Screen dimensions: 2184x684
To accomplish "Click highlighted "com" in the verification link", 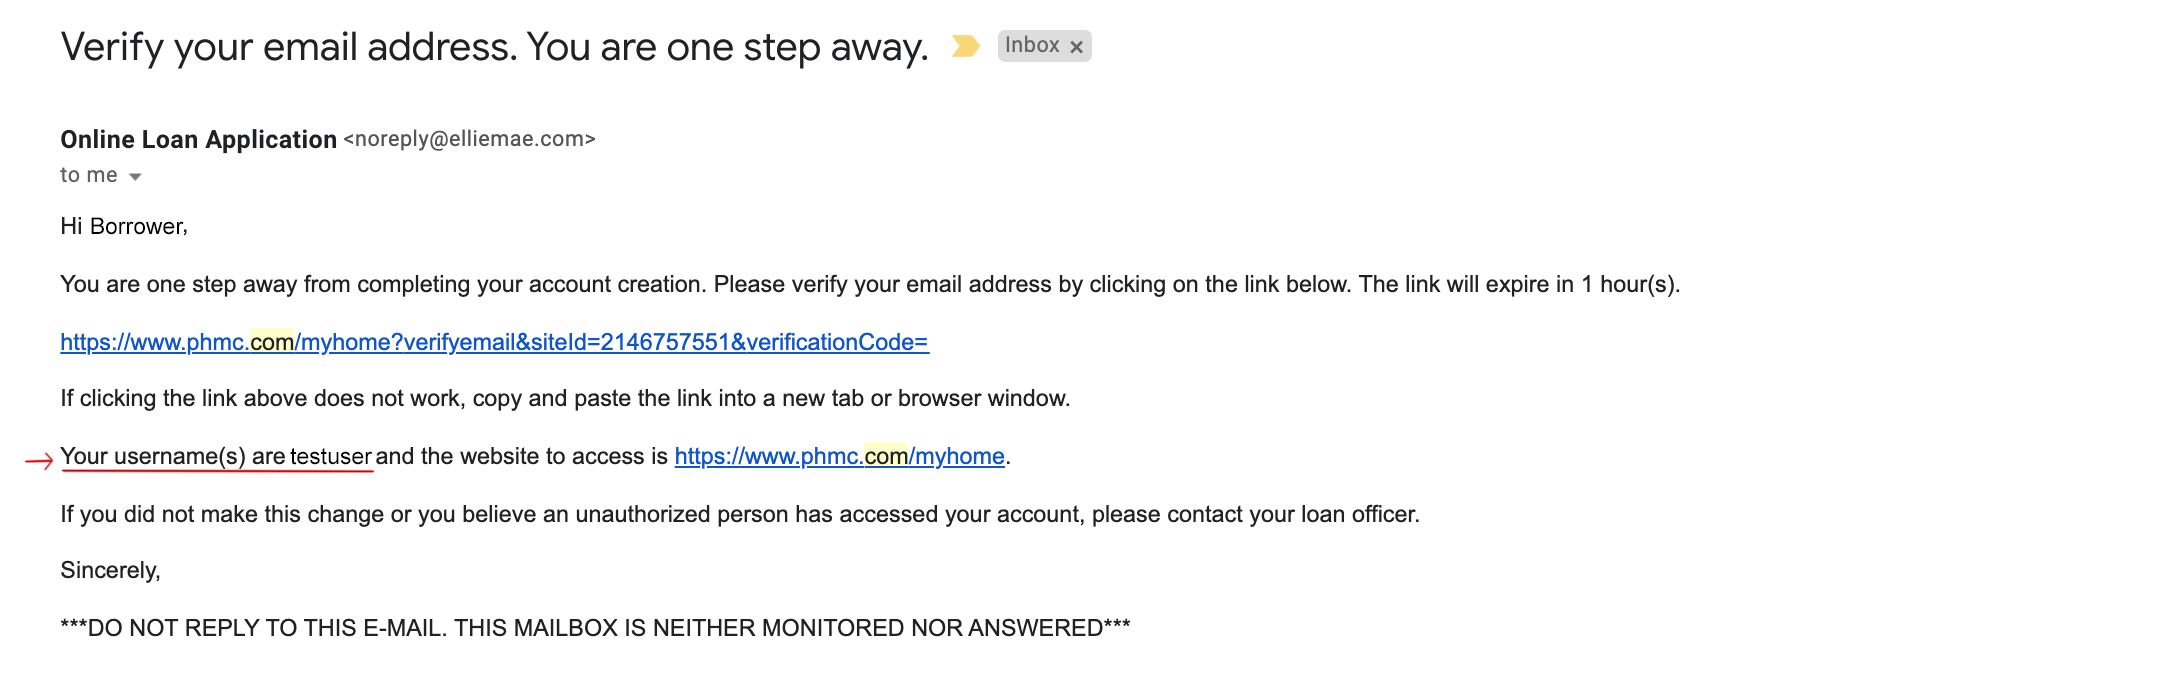I will coord(272,342).
